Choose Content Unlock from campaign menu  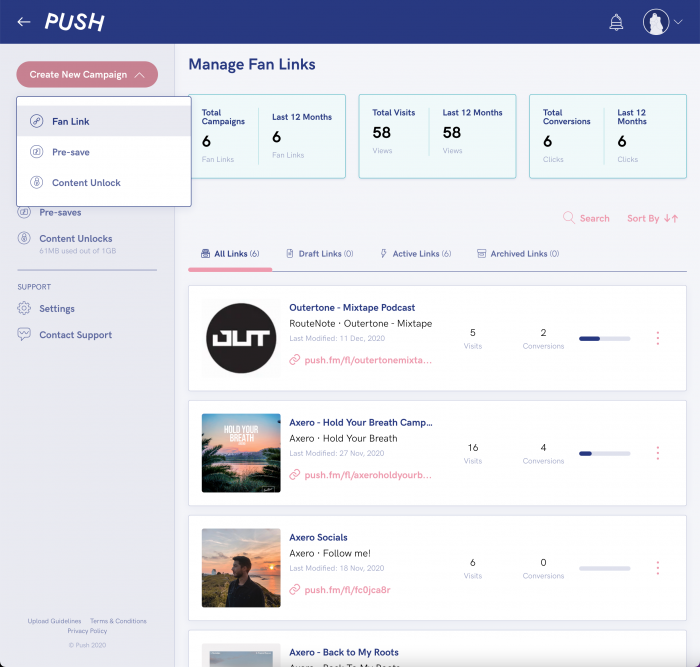[x=85, y=183]
